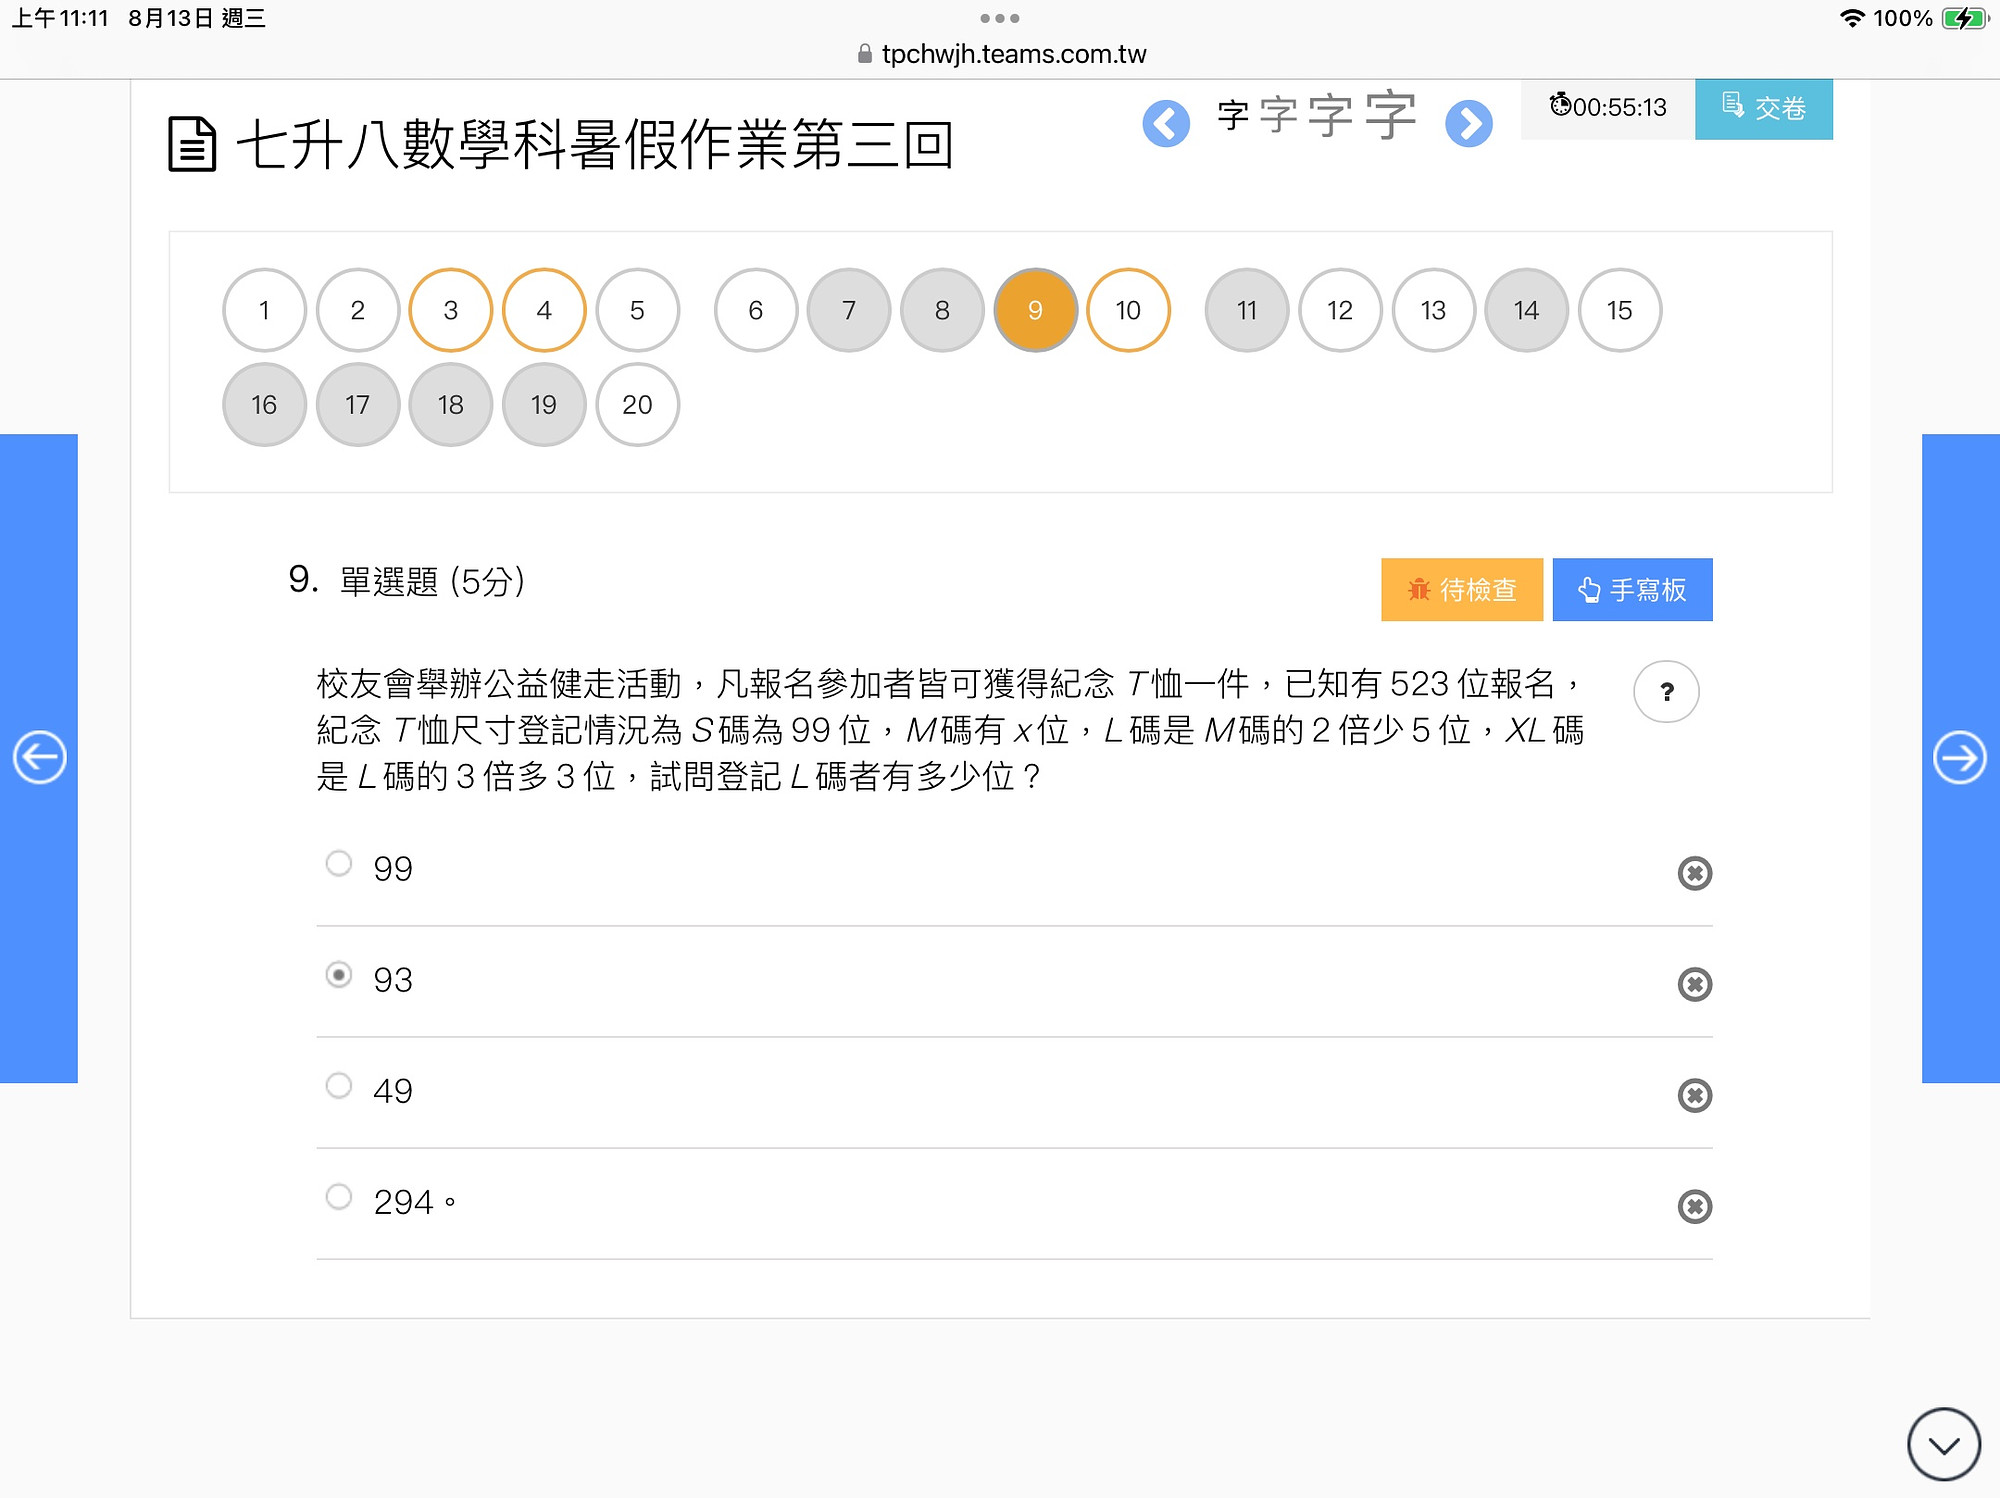
Task: Select the third 字 font size
Action: pyautogui.click(x=1330, y=115)
